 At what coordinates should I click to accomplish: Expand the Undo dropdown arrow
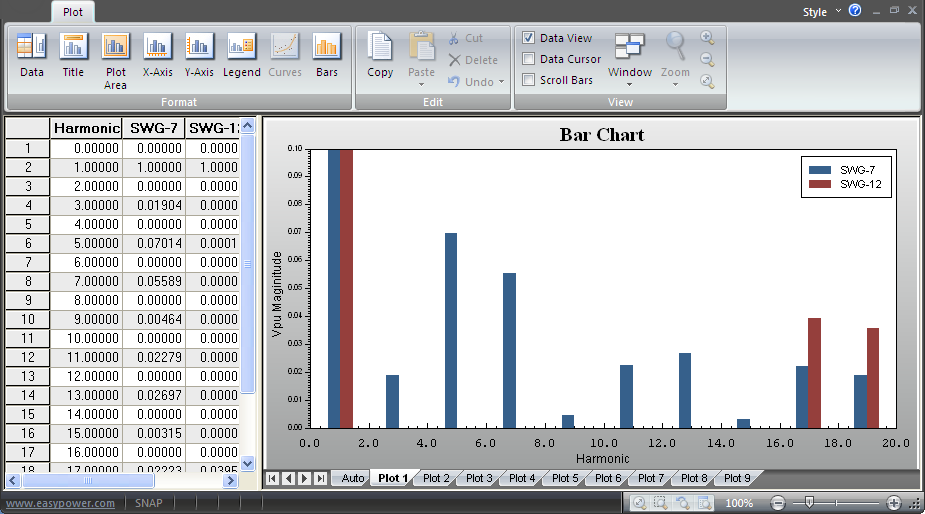click(501, 82)
